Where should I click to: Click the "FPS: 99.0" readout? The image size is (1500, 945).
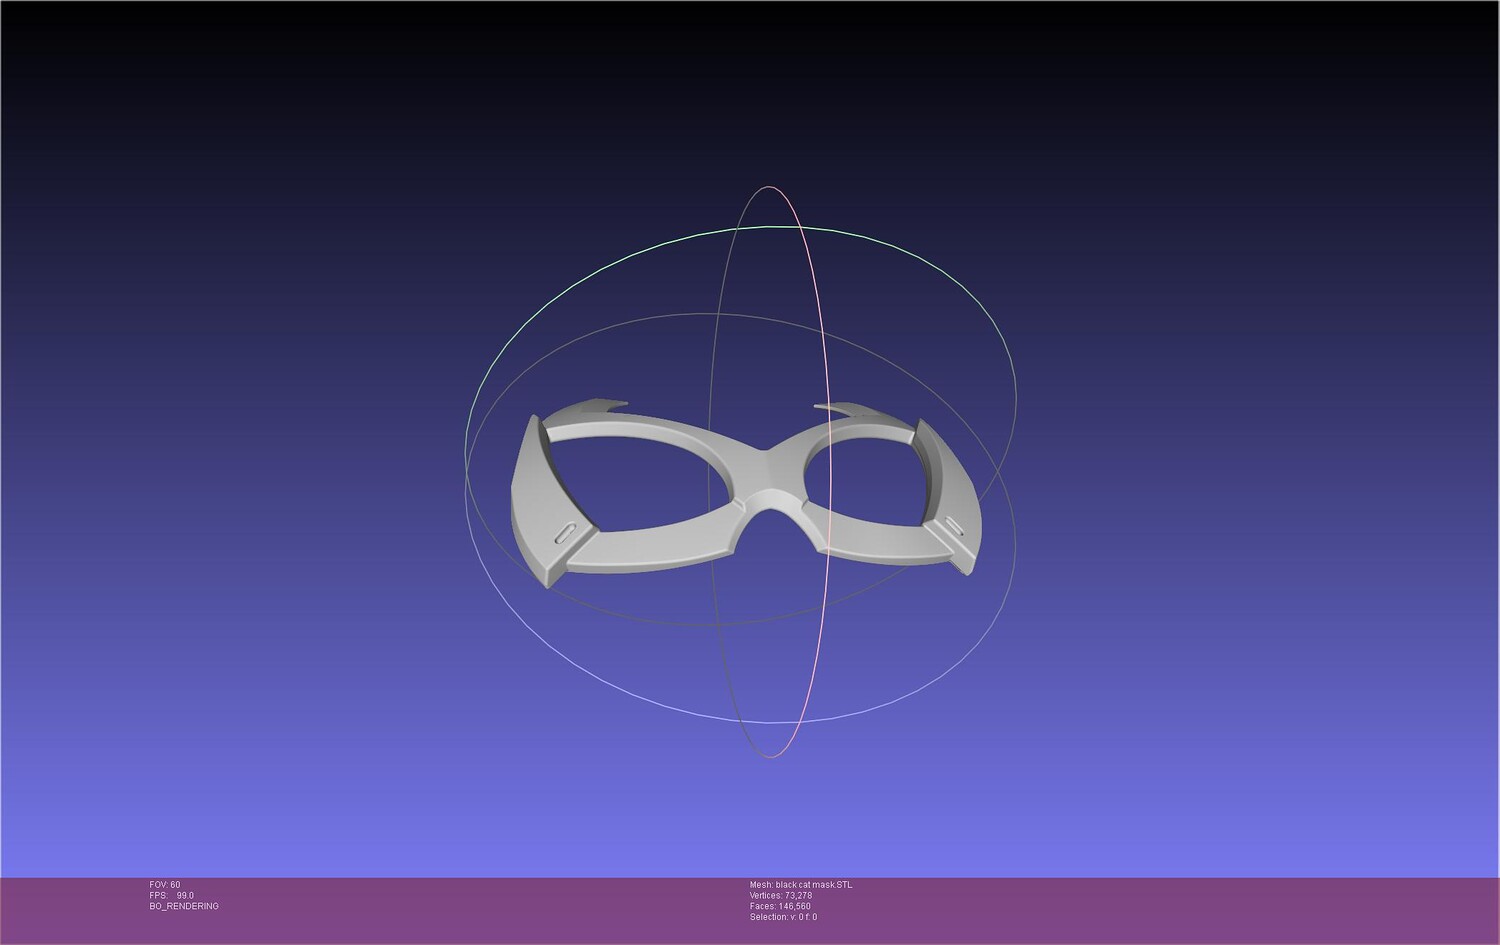(172, 896)
